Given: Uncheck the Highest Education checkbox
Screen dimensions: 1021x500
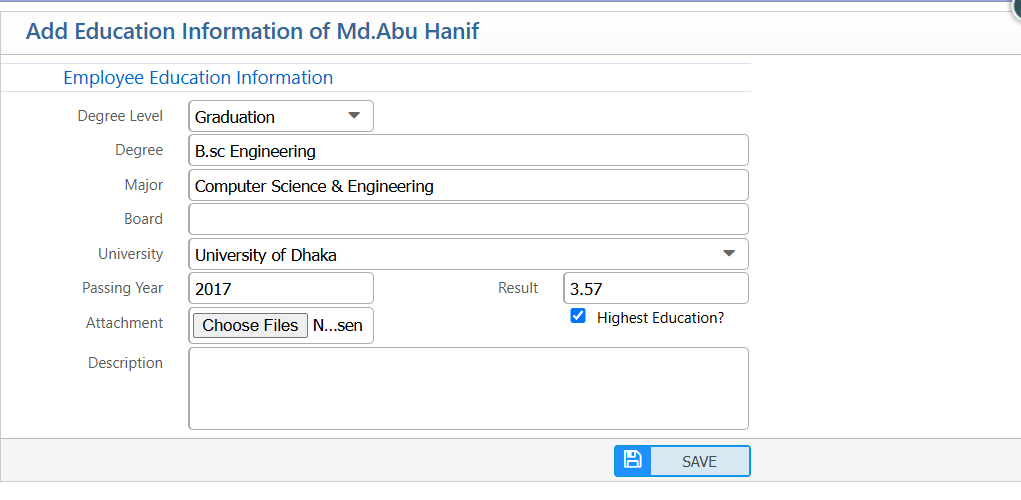Looking at the screenshot, I should click(x=578, y=316).
